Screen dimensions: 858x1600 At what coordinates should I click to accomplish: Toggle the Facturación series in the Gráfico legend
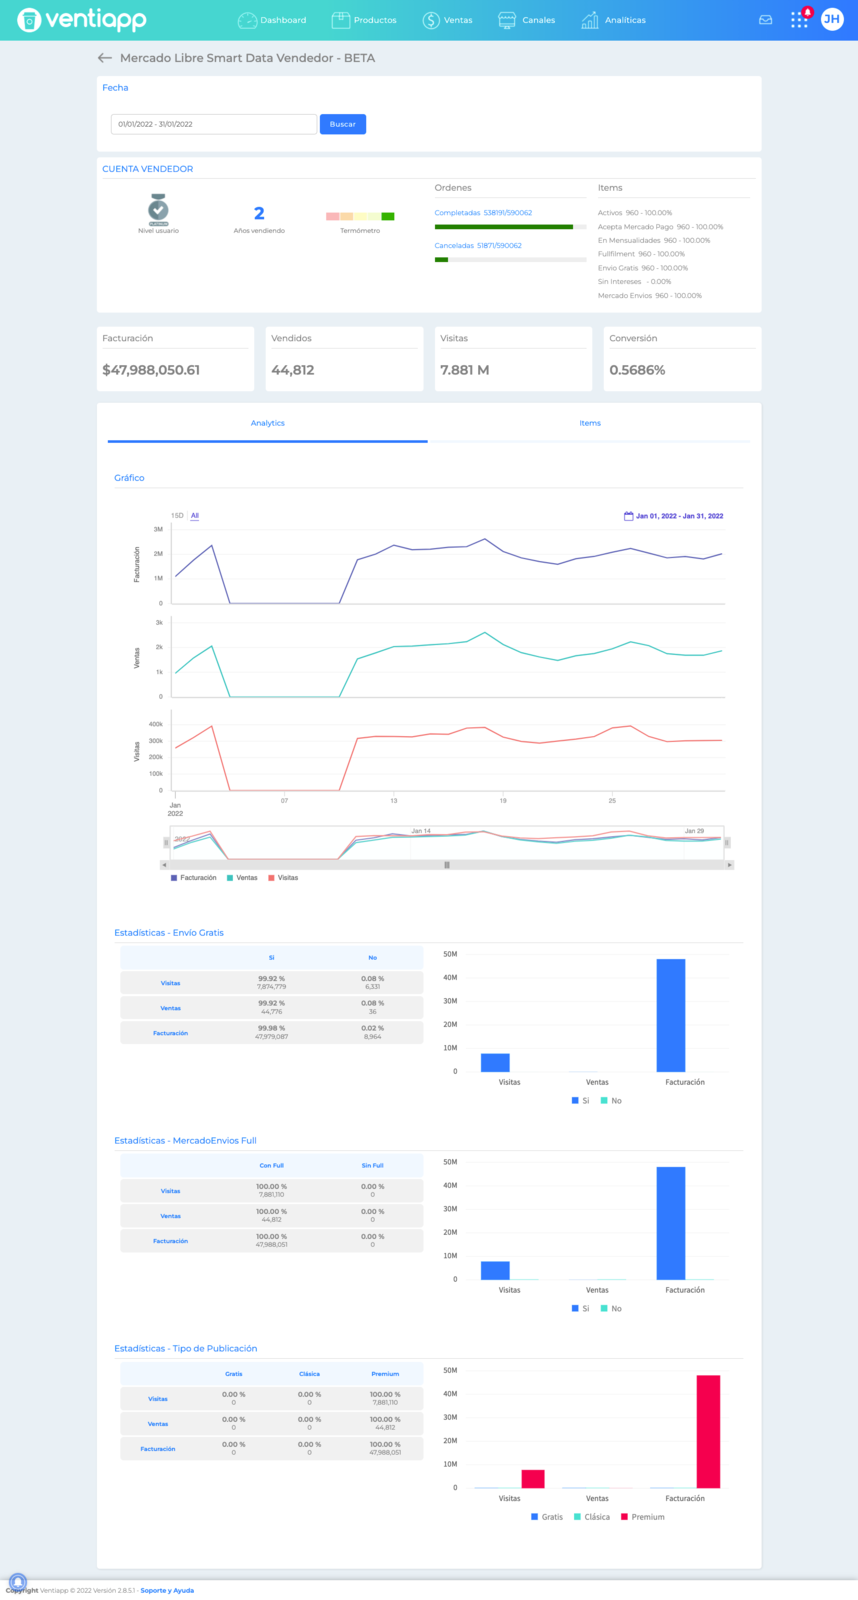(194, 878)
